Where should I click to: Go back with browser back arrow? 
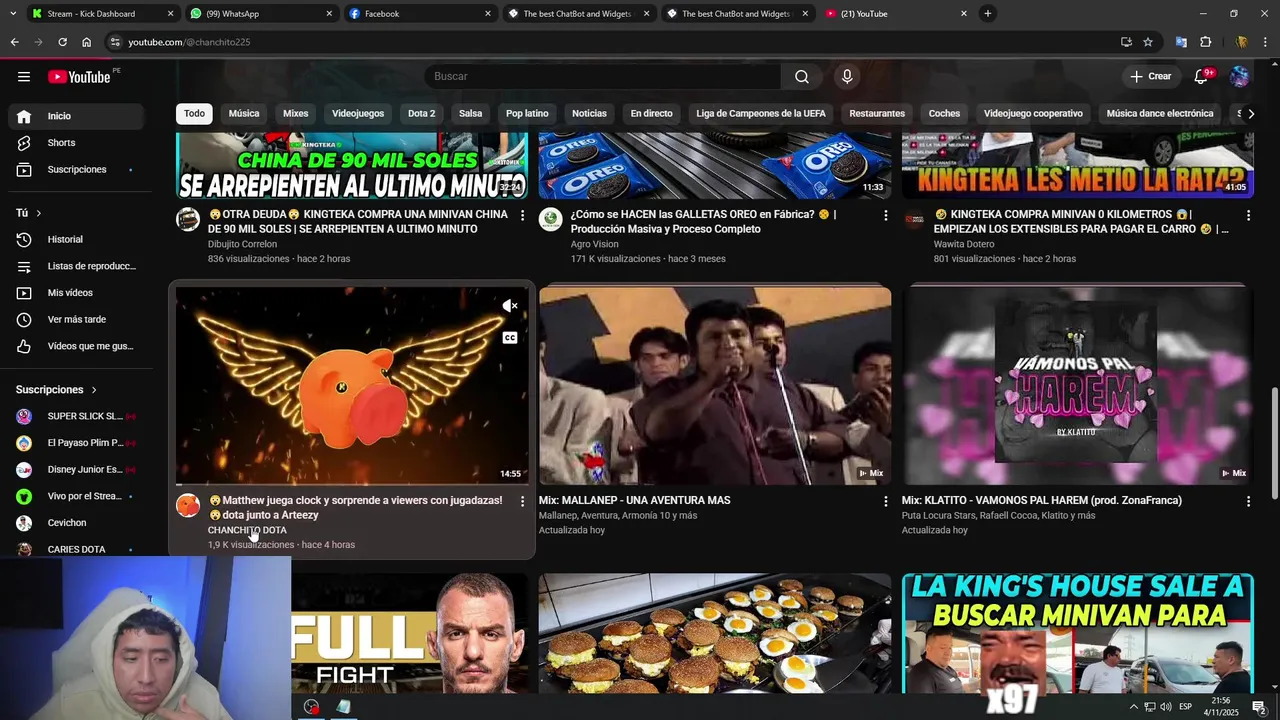tap(14, 42)
